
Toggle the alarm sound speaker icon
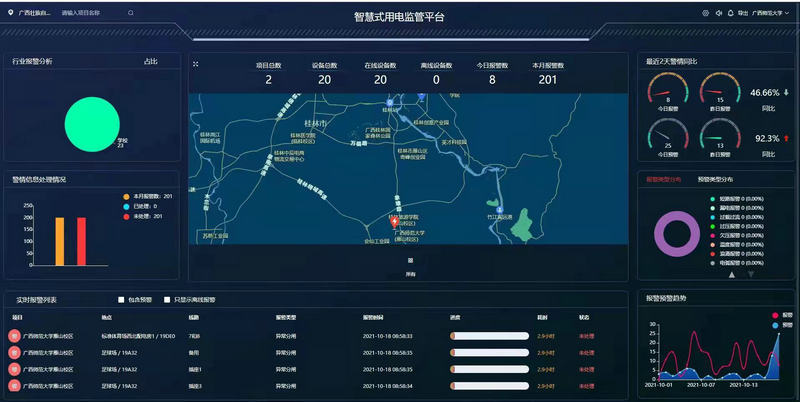pos(718,13)
